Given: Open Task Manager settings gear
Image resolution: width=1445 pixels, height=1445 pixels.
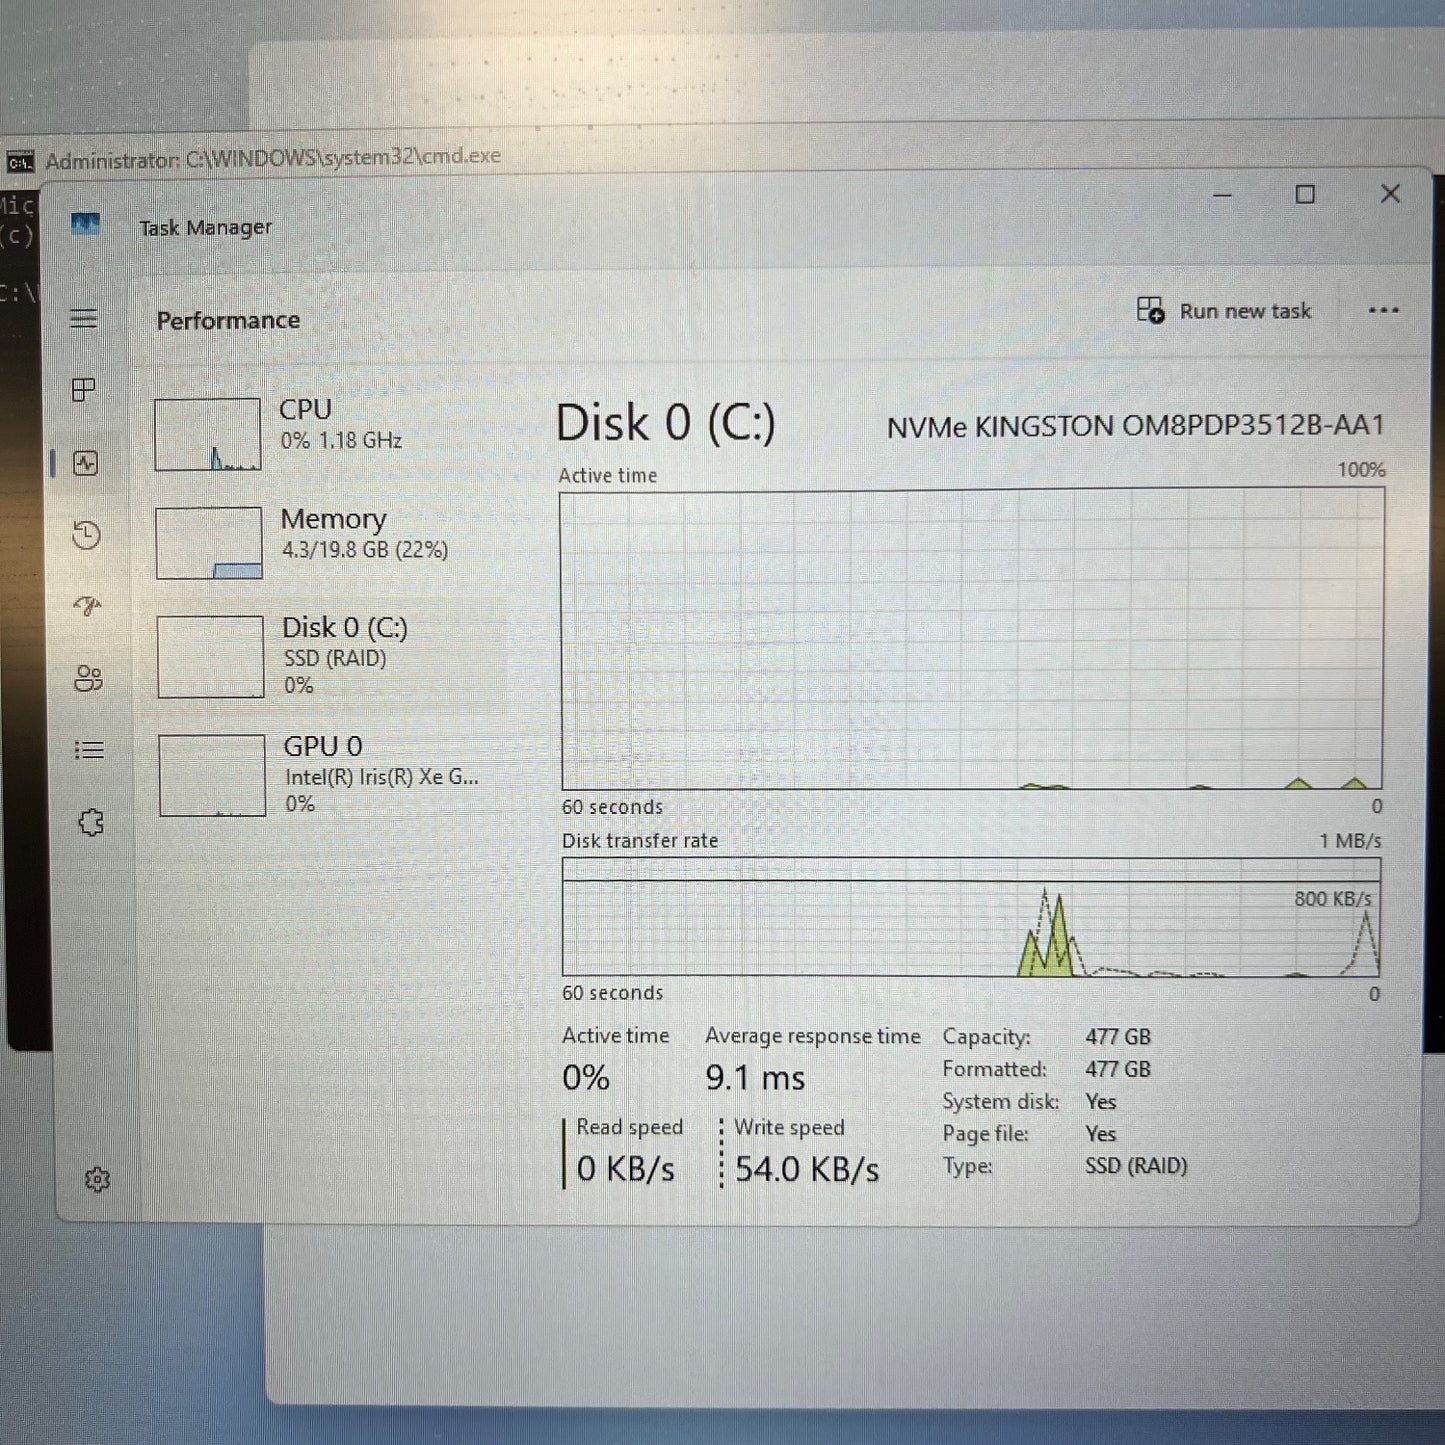Looking at the screenshot, I should tap(97, 1180).
